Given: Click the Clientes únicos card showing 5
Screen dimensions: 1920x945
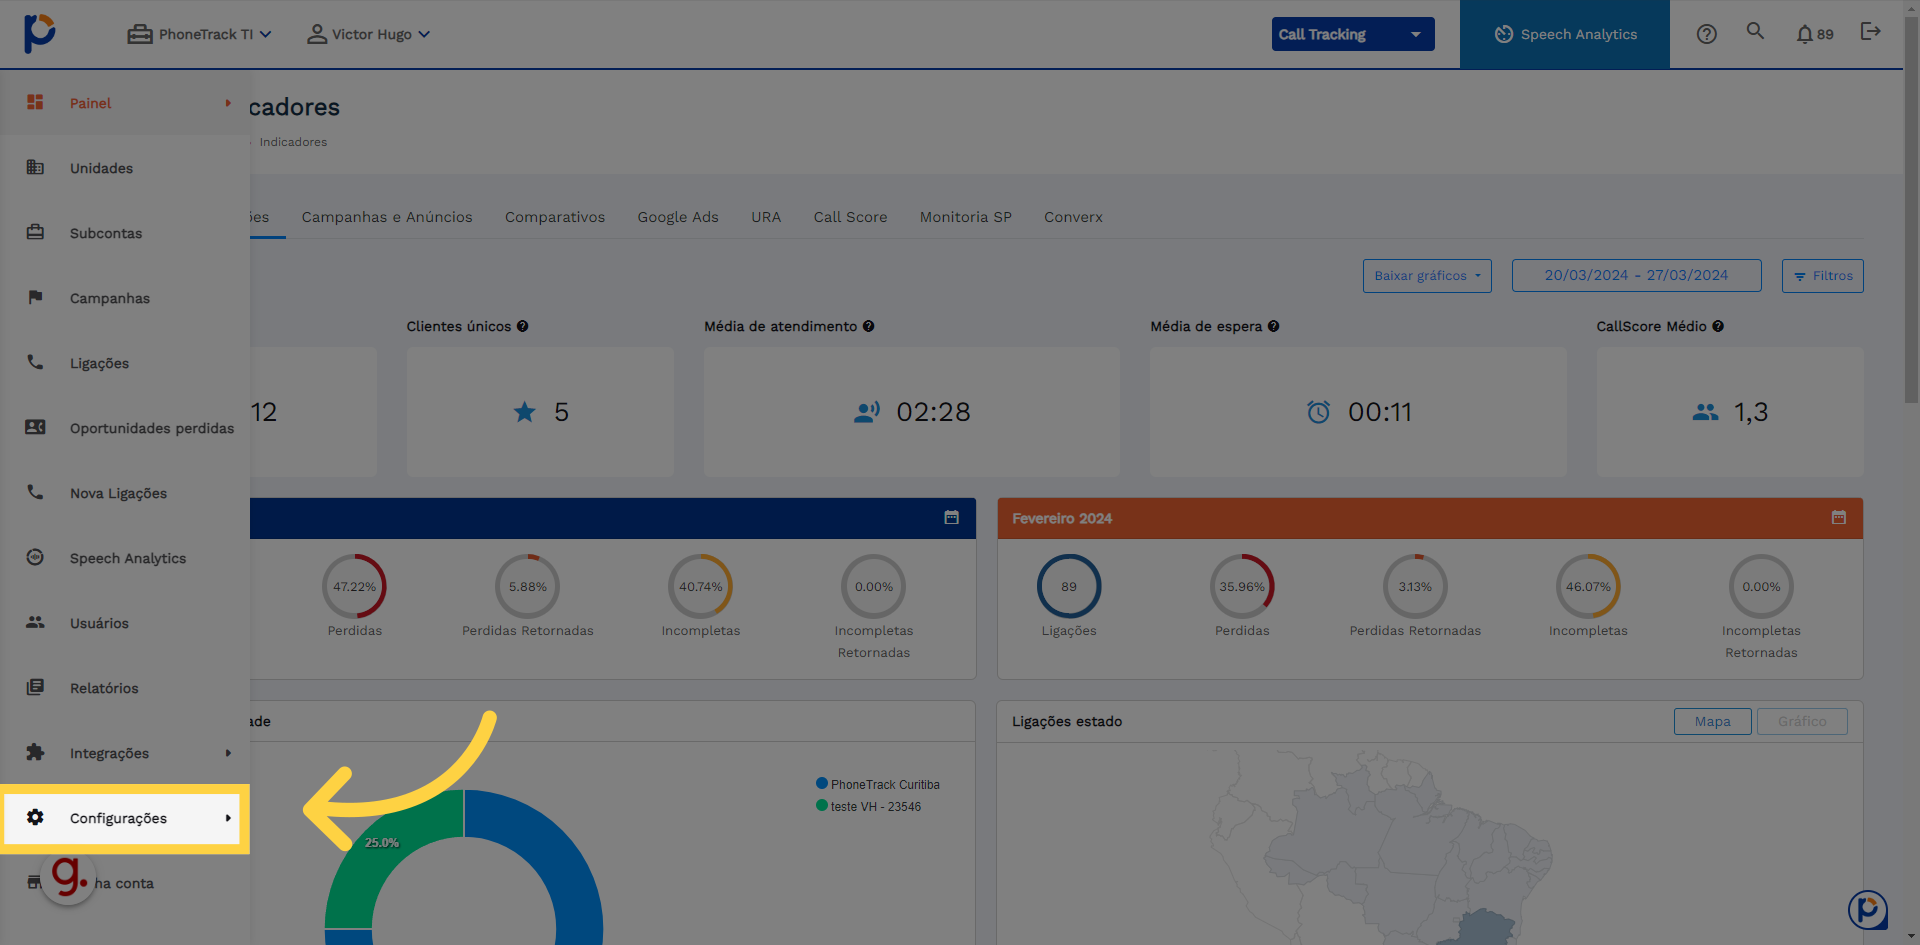Looking at the screenshot, I should [540, 412].
